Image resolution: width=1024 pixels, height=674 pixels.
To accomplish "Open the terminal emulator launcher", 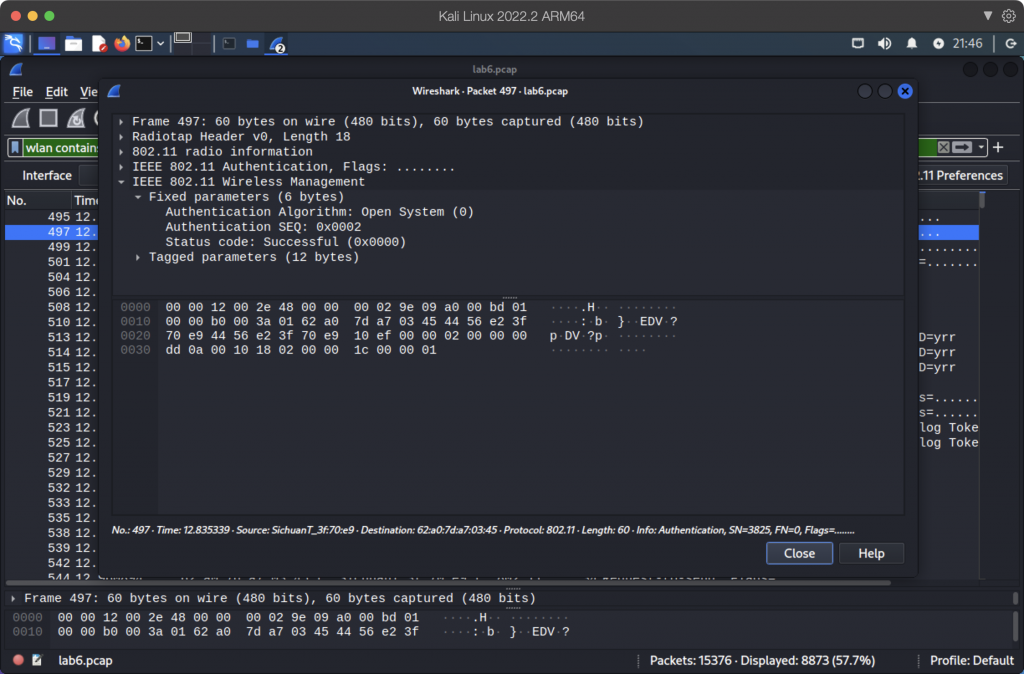I will point(144,44).
